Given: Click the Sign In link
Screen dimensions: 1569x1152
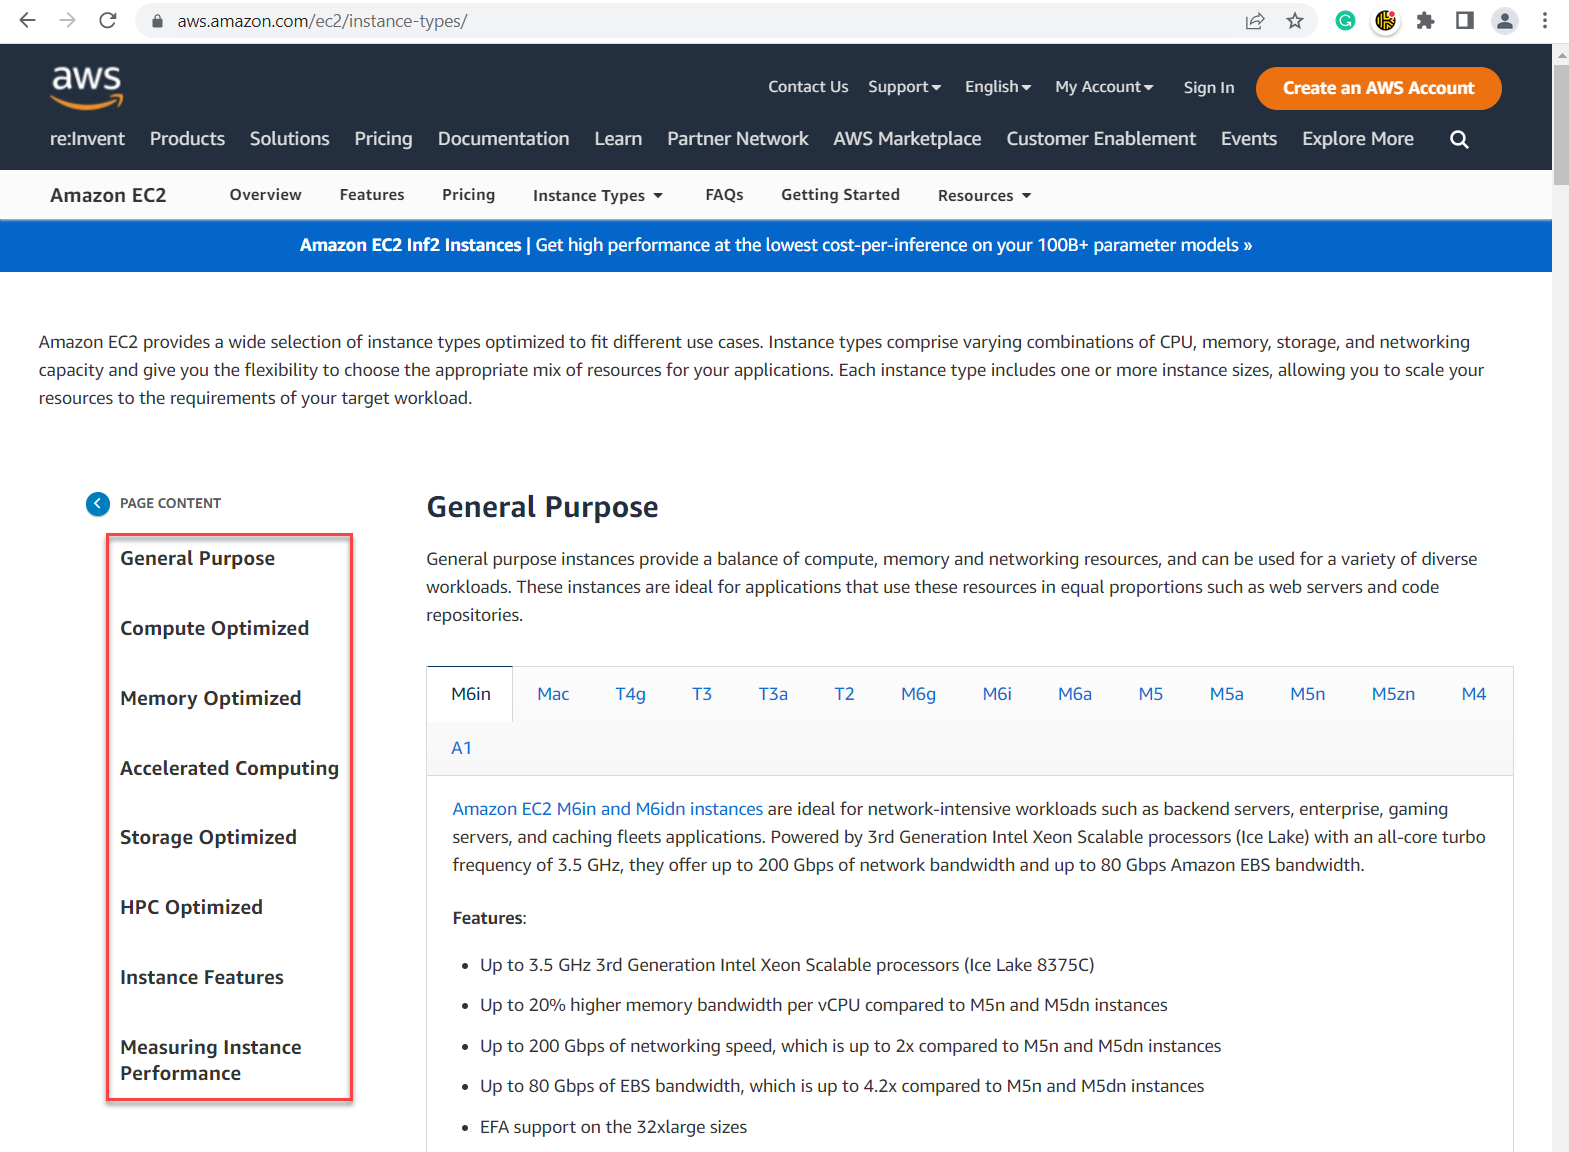Looking at the screenshot, I should (x=1209, y=87).
